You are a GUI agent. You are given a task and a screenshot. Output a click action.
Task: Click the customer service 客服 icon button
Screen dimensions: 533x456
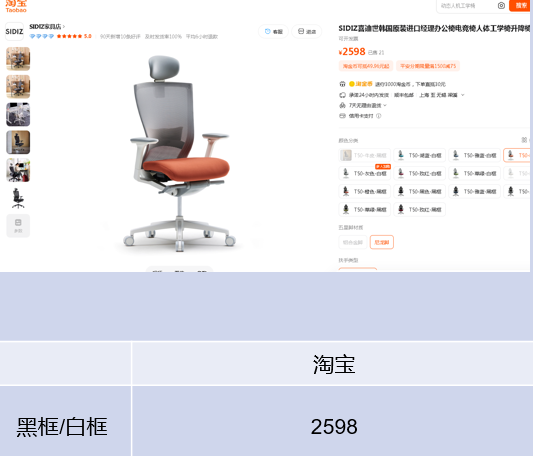coord(274,32)
